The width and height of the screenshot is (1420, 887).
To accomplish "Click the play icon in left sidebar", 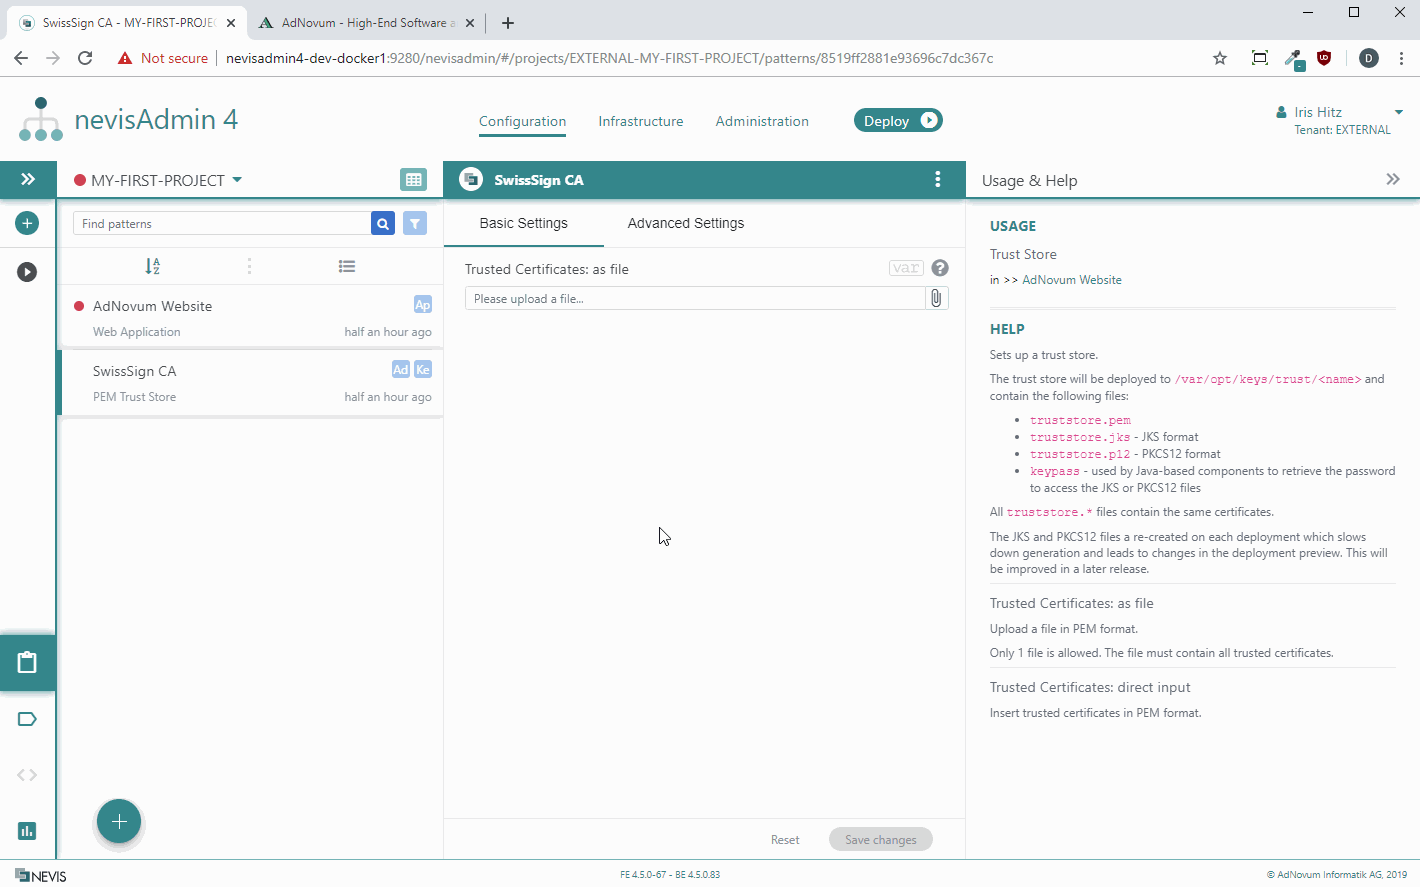I will tap(27, 272).
